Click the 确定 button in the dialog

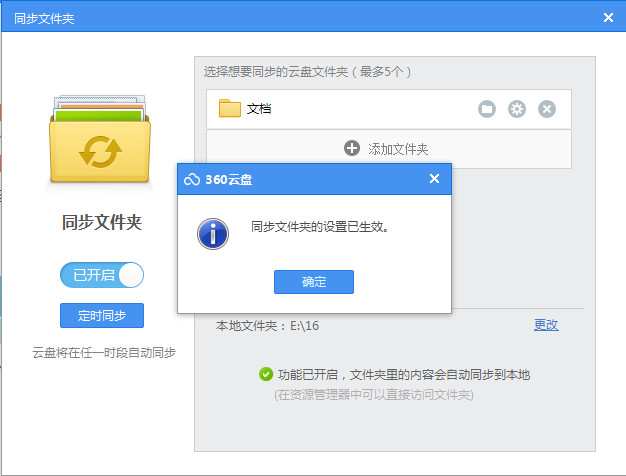tap(314, 282)
